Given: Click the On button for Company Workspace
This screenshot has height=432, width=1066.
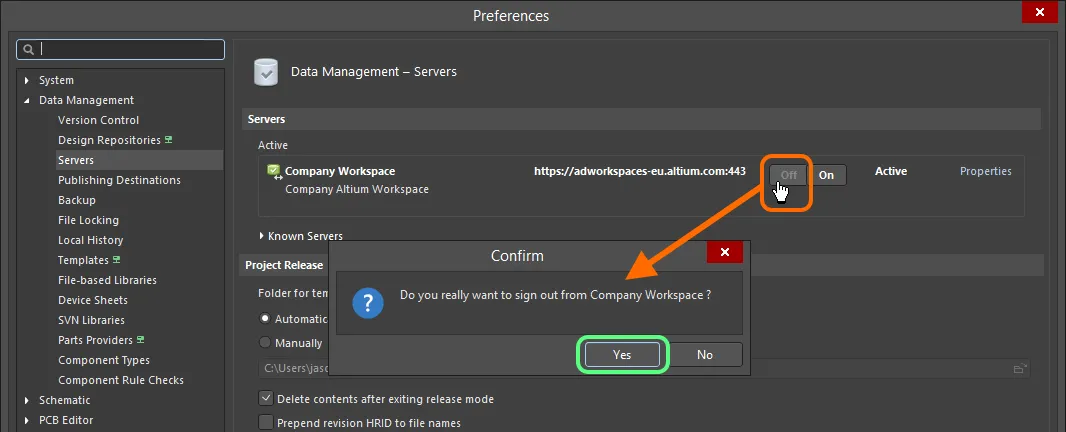Looking at the screenshot, I should coord(827,175).
